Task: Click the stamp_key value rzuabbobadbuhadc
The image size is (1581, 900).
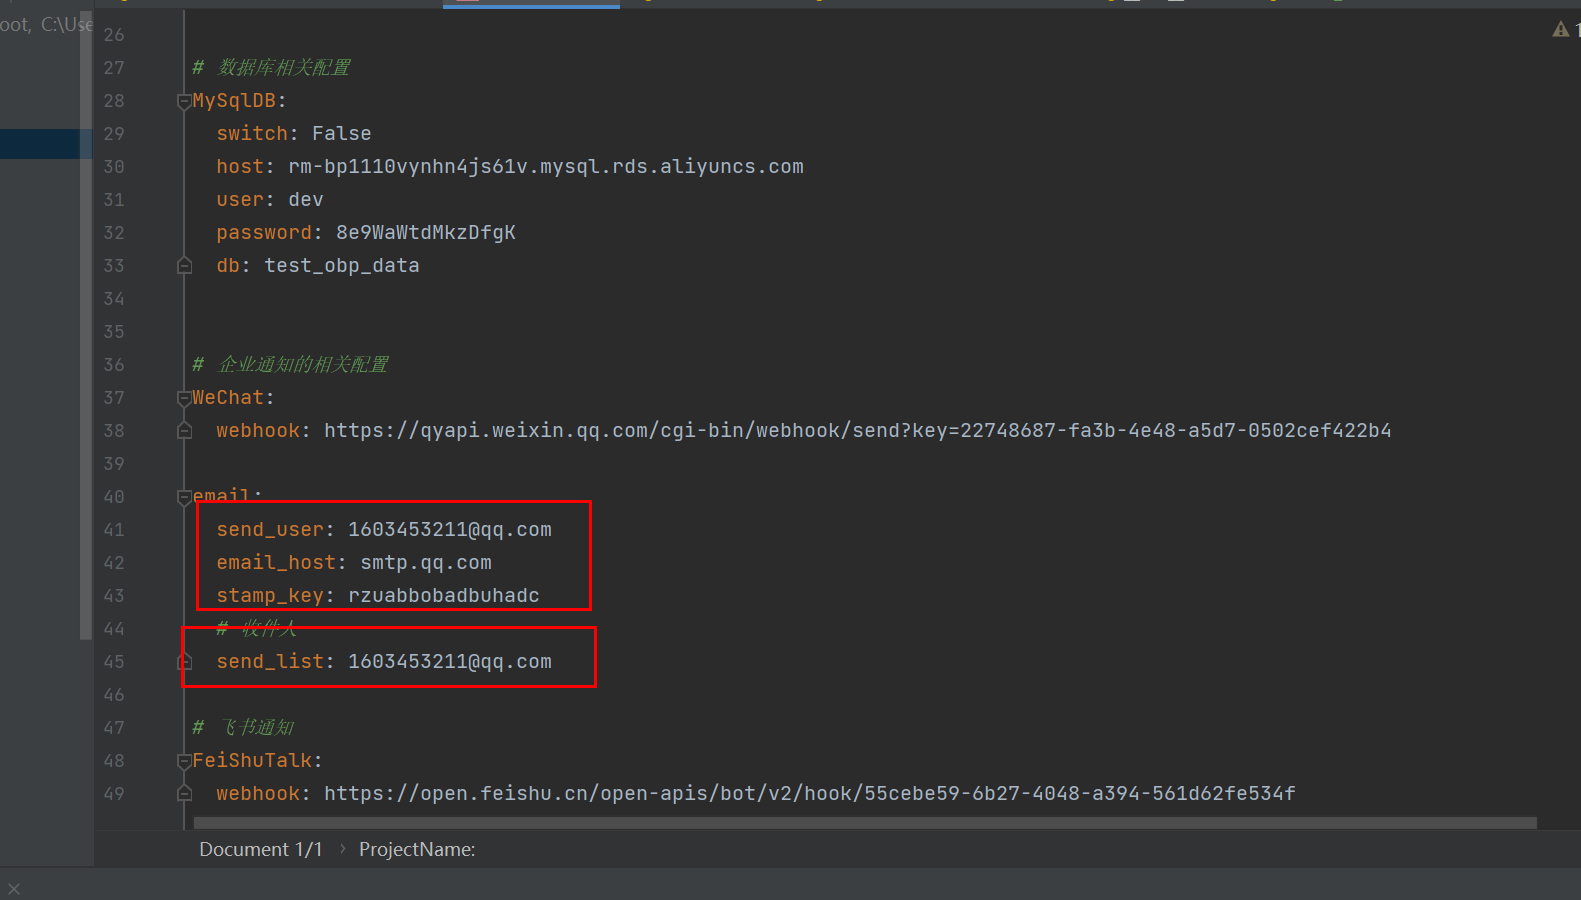Action: (x=444, y=596)
